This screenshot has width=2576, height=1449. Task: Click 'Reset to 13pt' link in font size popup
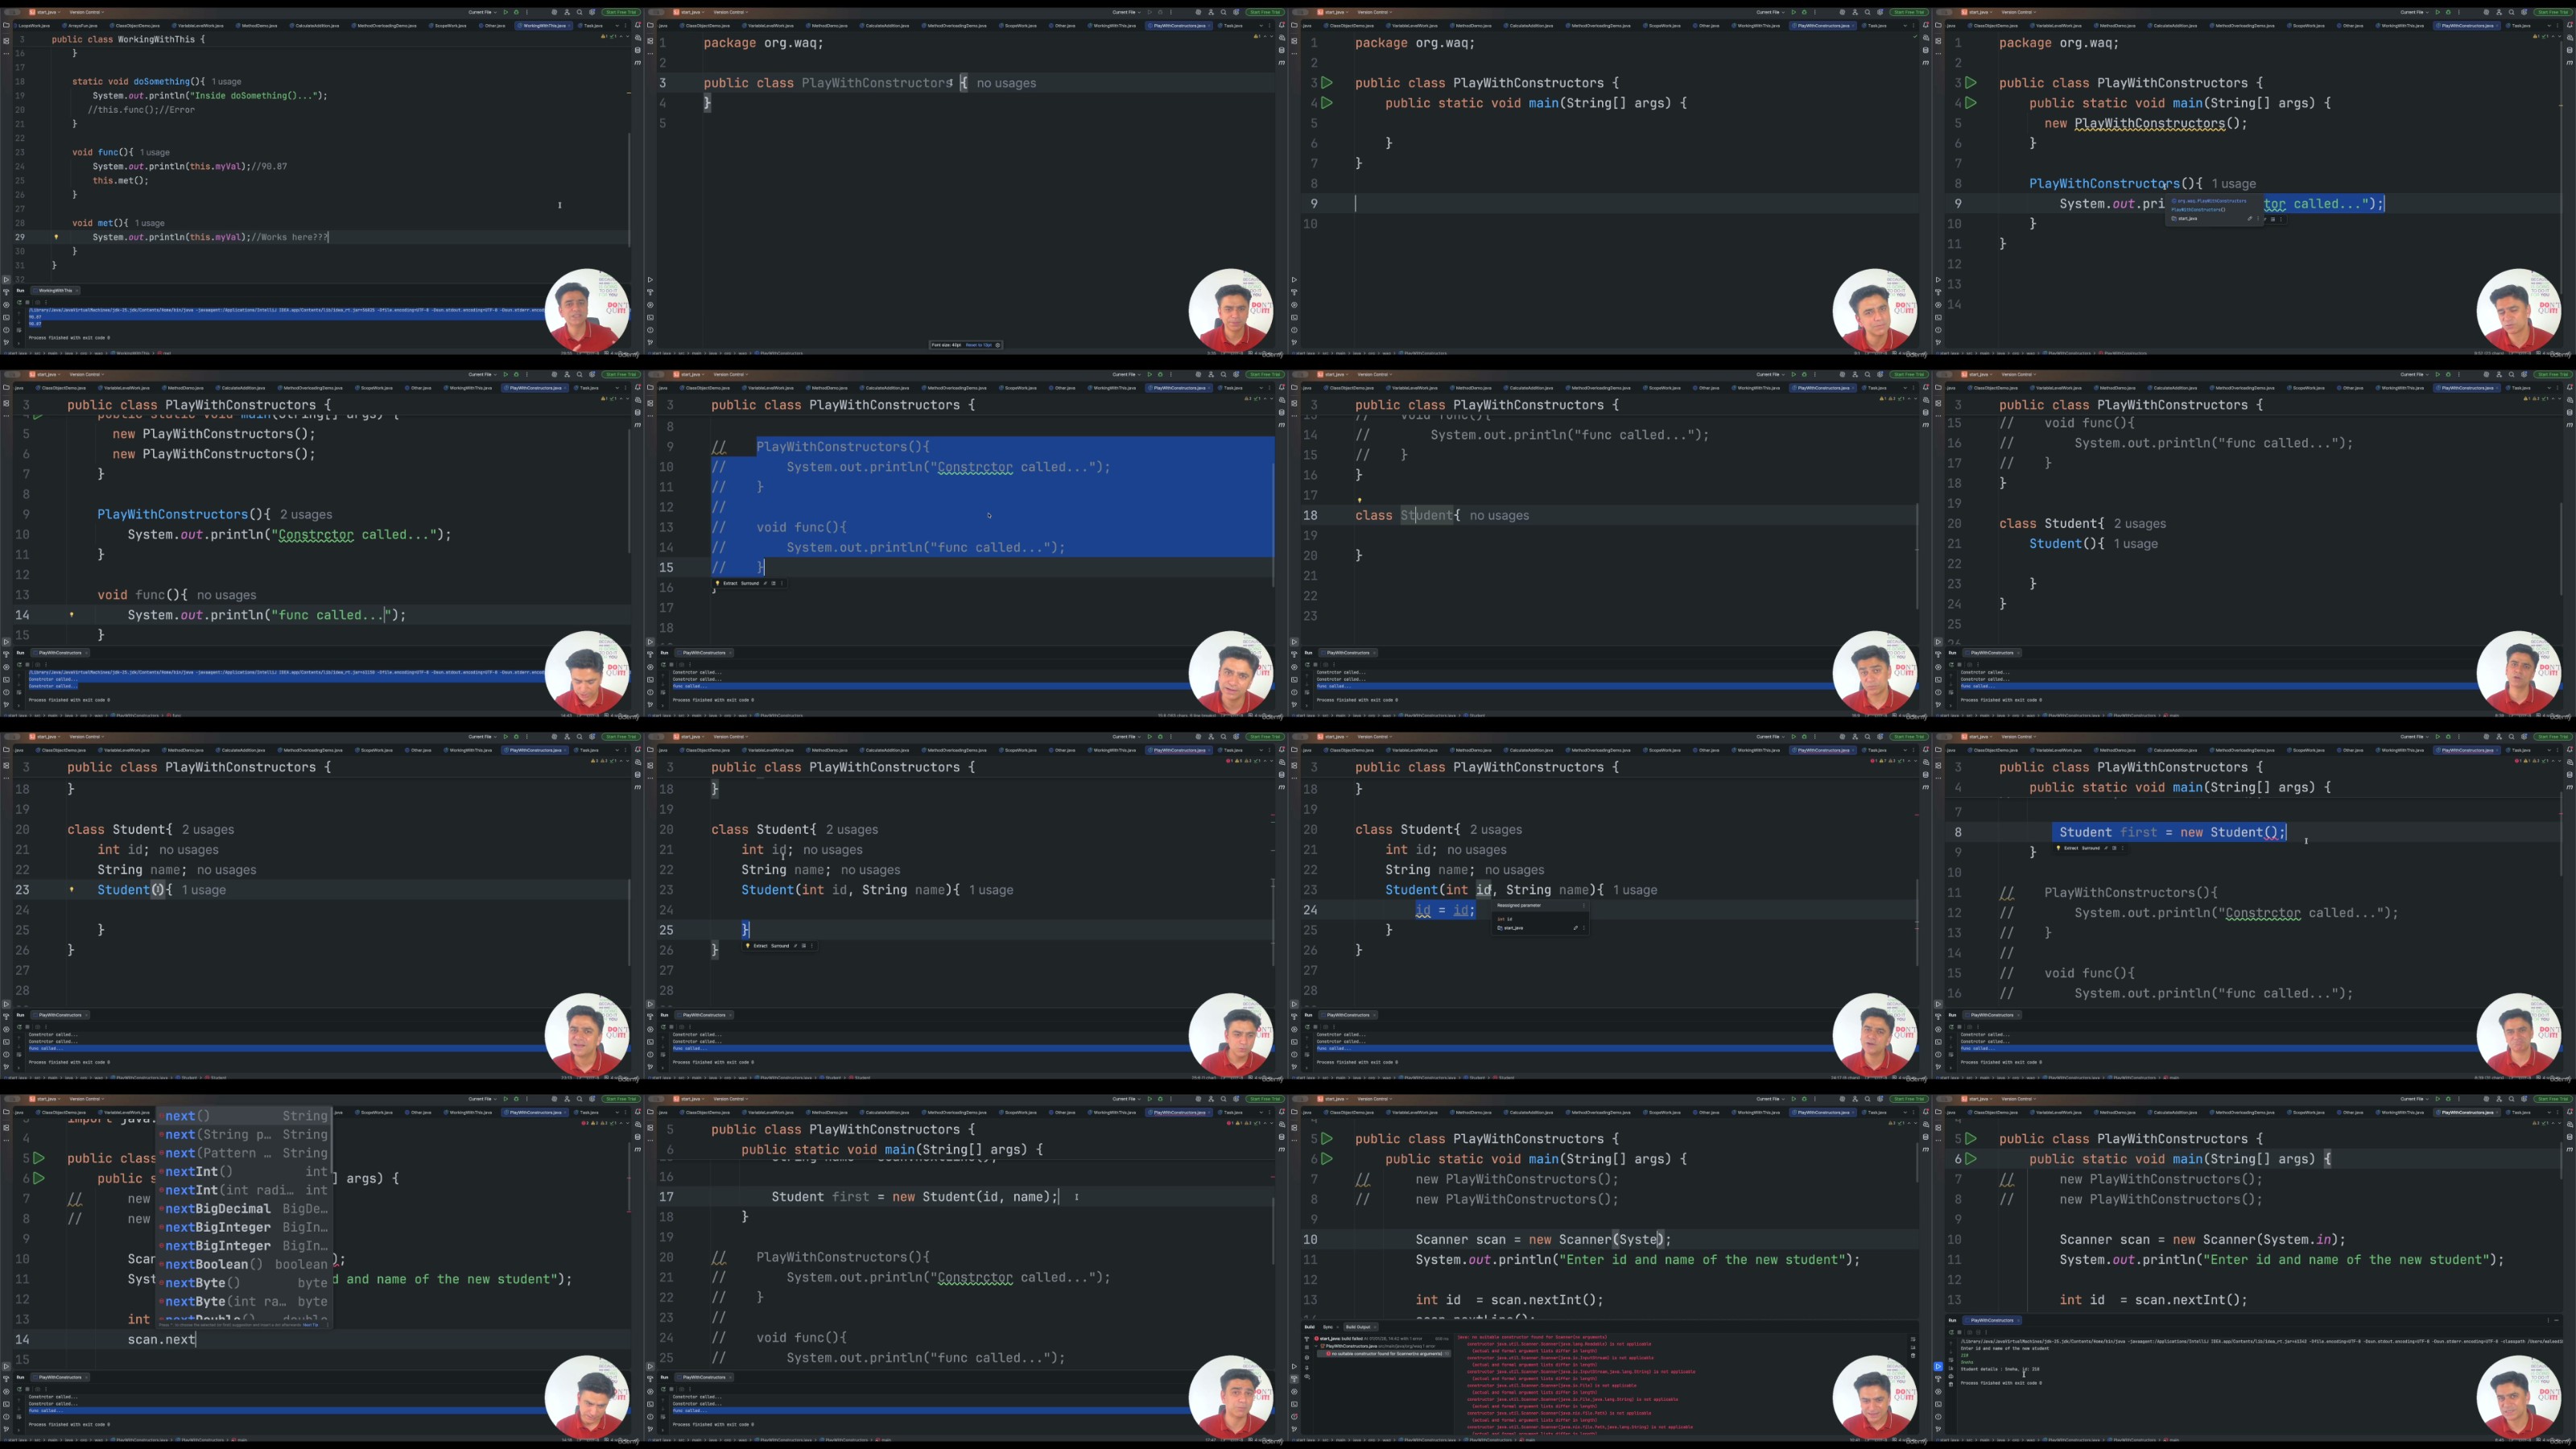pyautogui.click(x=978, y=345)
